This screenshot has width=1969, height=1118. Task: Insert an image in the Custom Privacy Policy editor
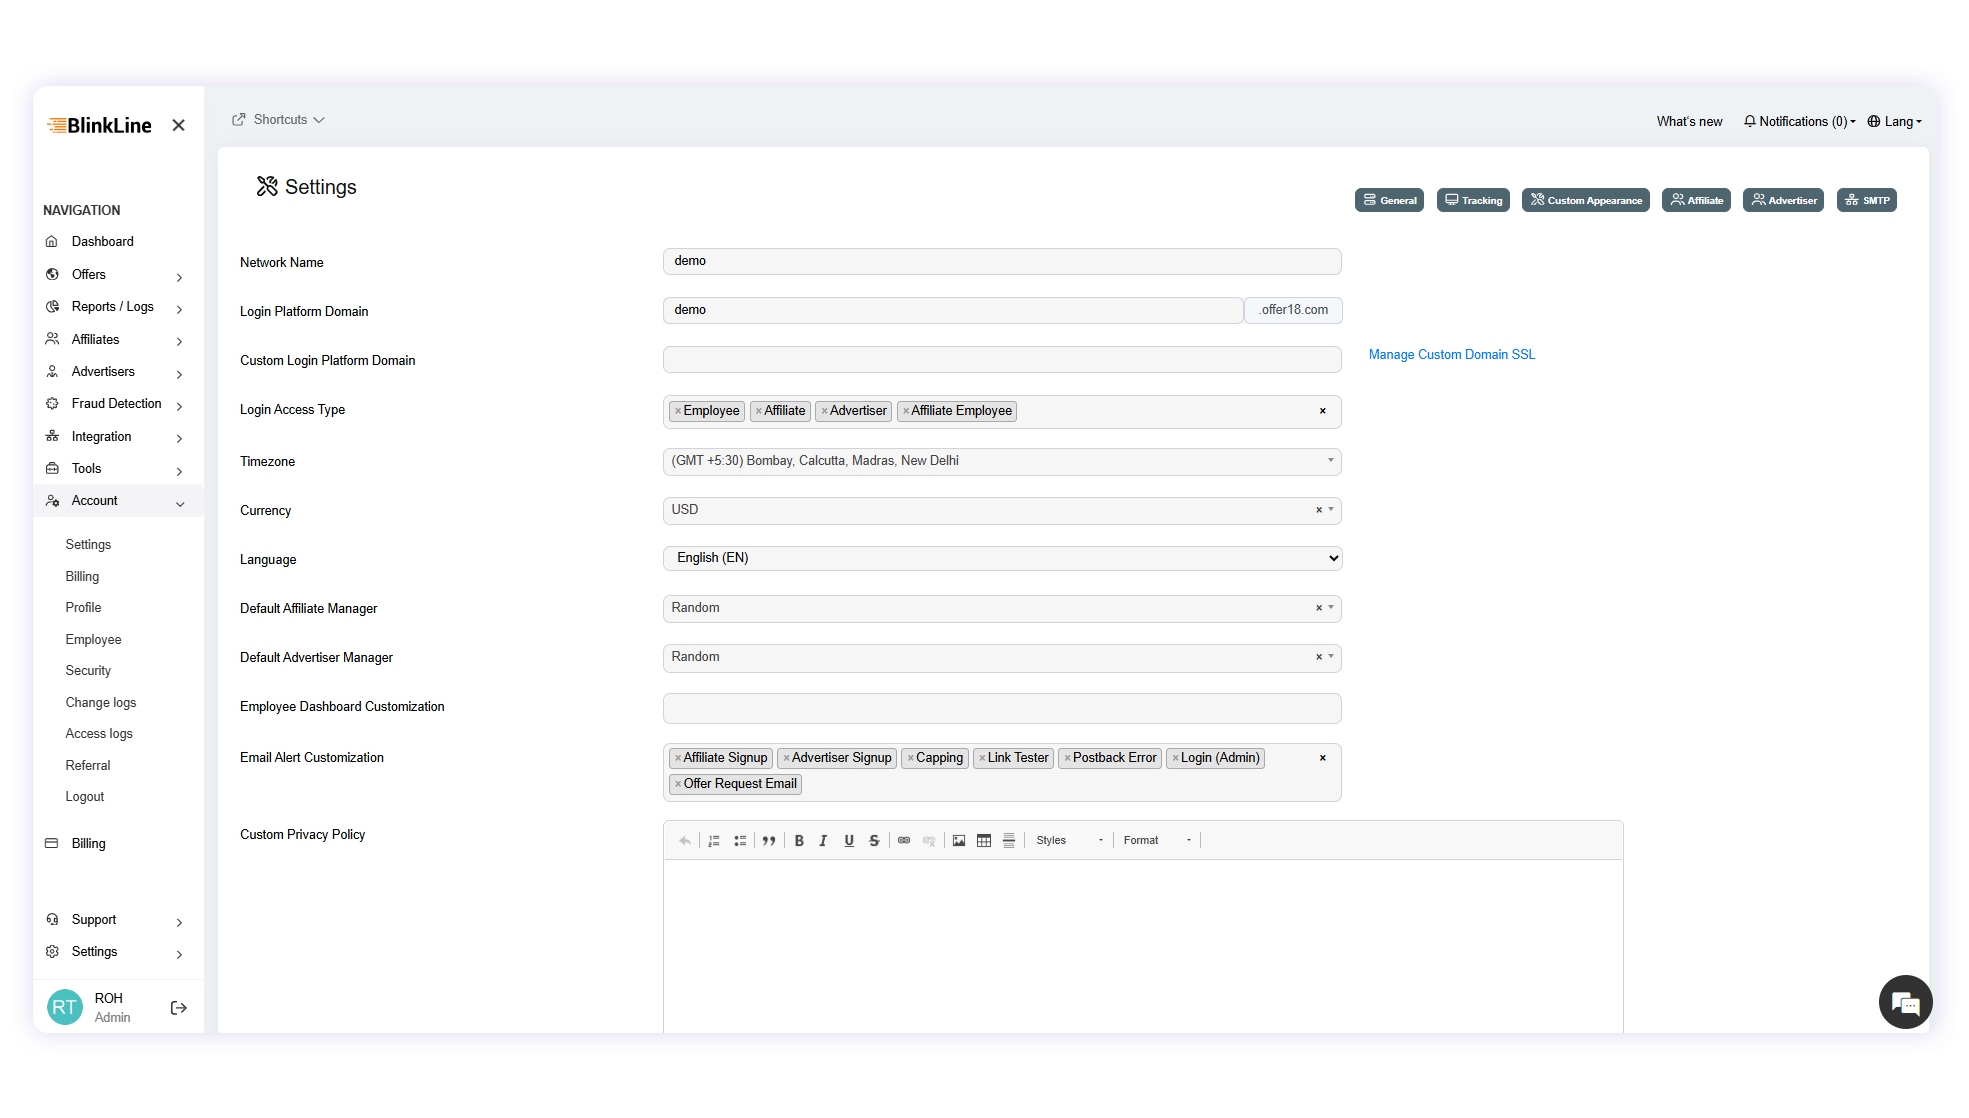point(958,840)
